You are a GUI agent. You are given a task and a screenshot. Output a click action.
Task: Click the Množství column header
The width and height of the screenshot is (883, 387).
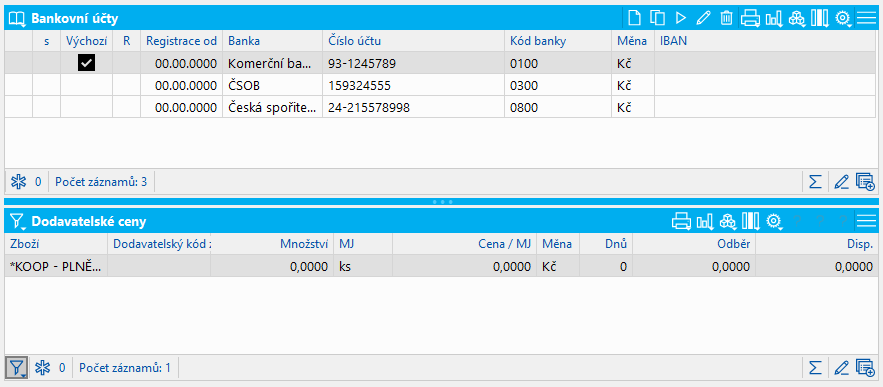272,244
